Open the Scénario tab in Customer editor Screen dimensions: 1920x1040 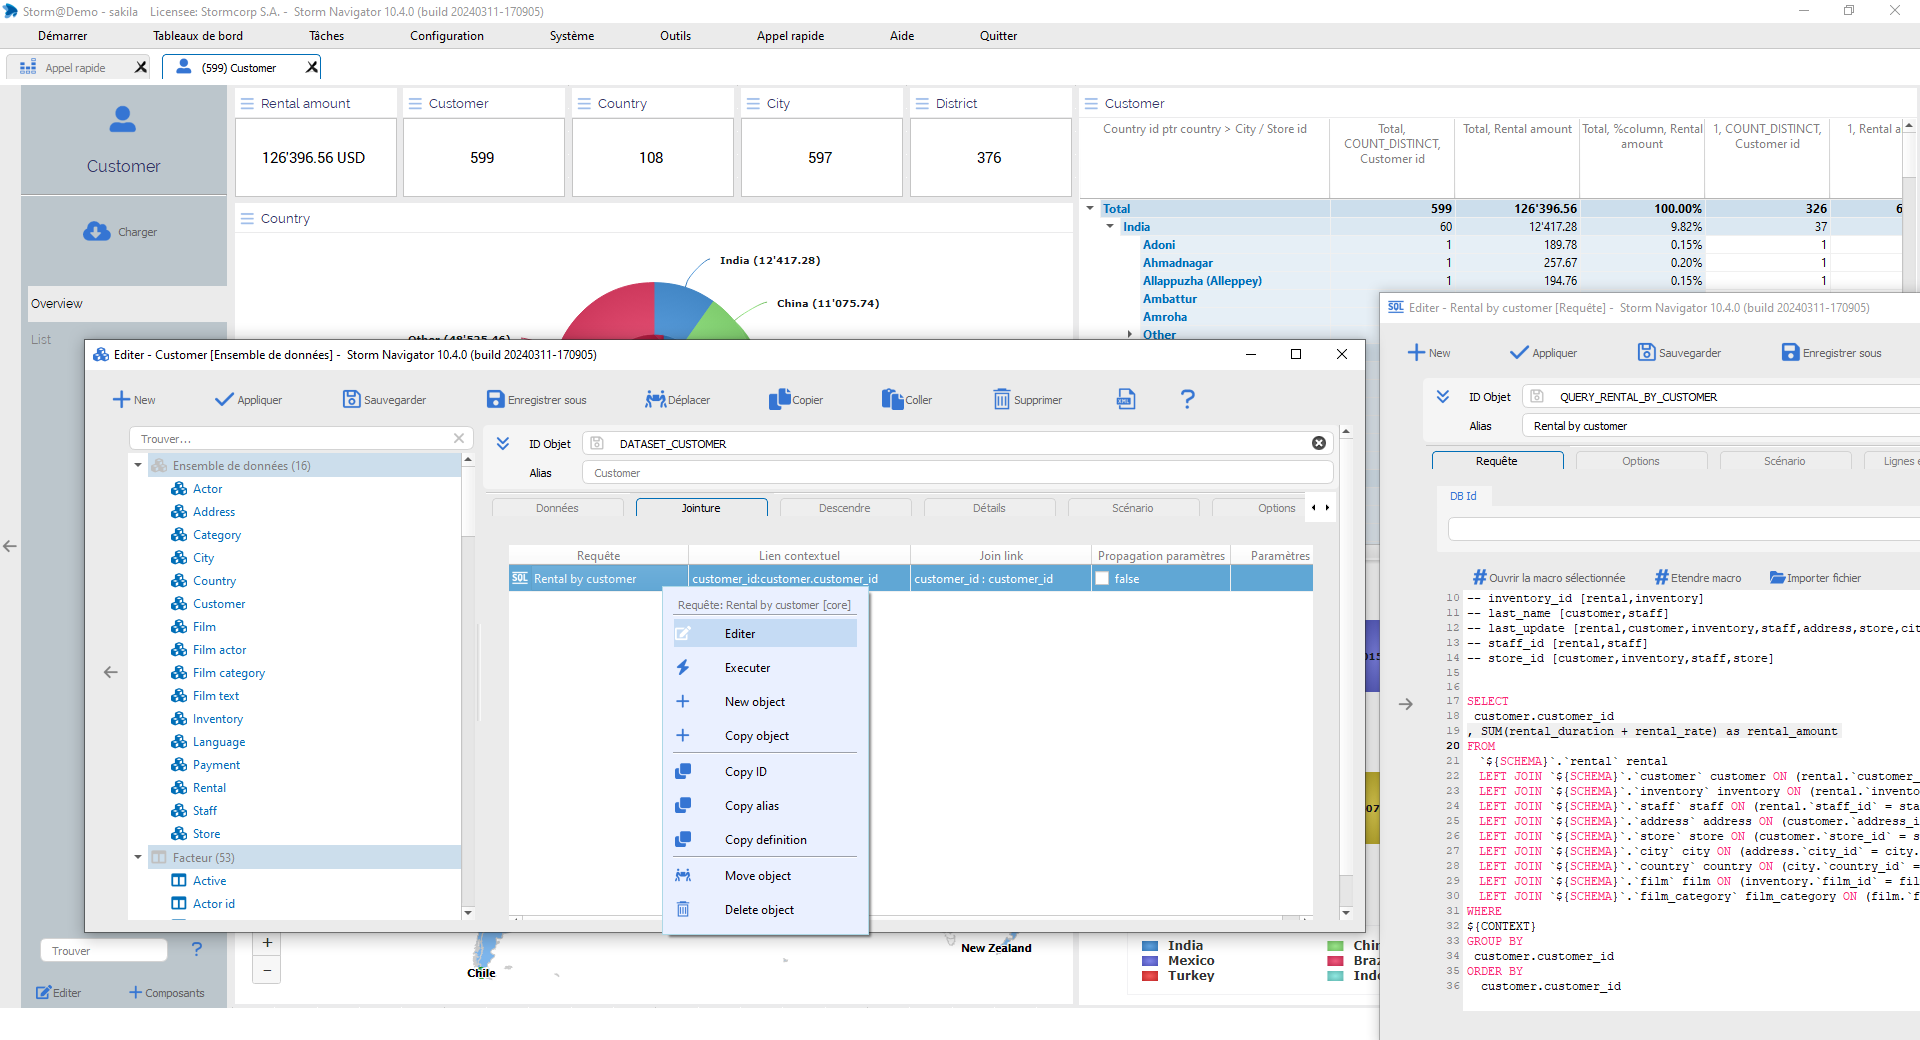(x=1132, y=508)
